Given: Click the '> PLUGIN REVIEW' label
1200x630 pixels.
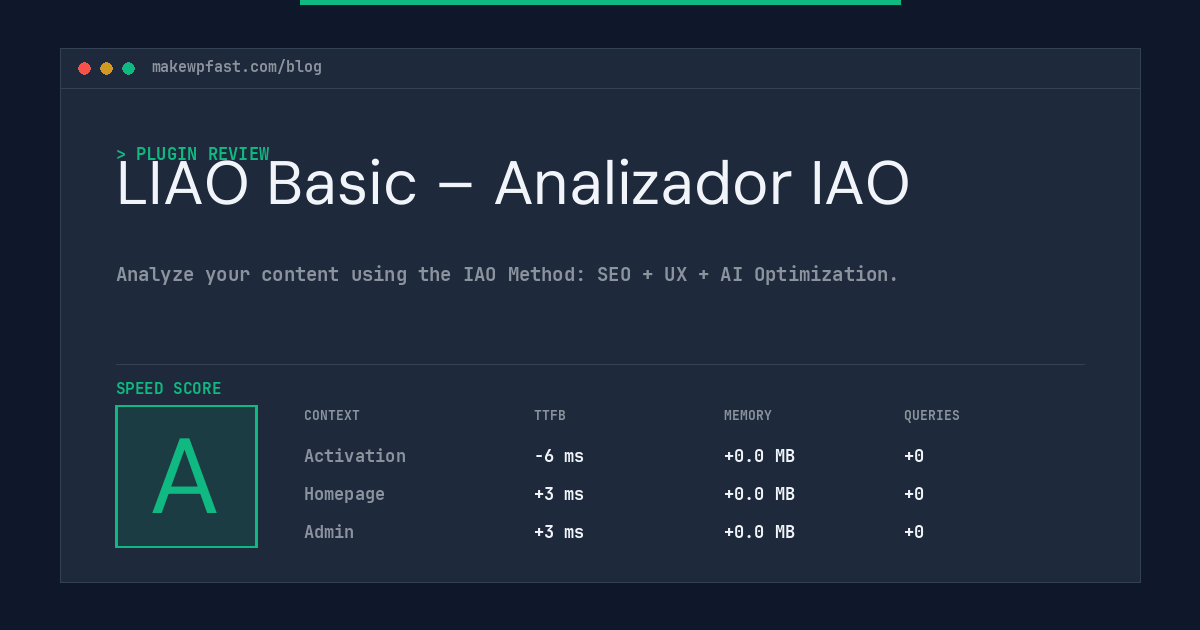Looking at the screenshot, I should pyautogui.click(x=193, y=154).
